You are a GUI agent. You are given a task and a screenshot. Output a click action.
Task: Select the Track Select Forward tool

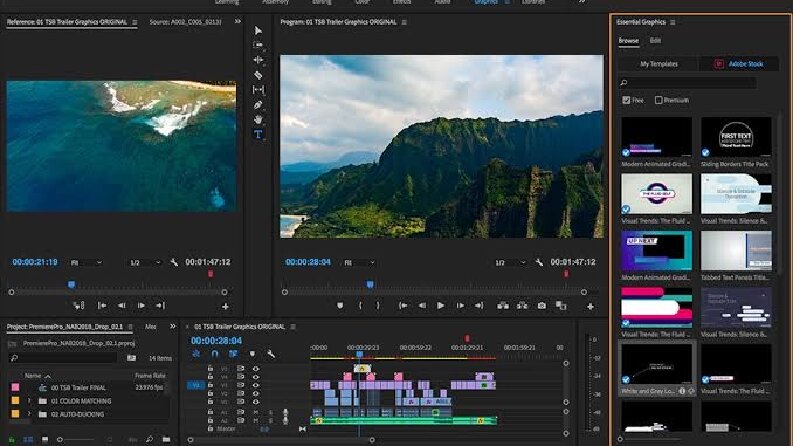258,45
